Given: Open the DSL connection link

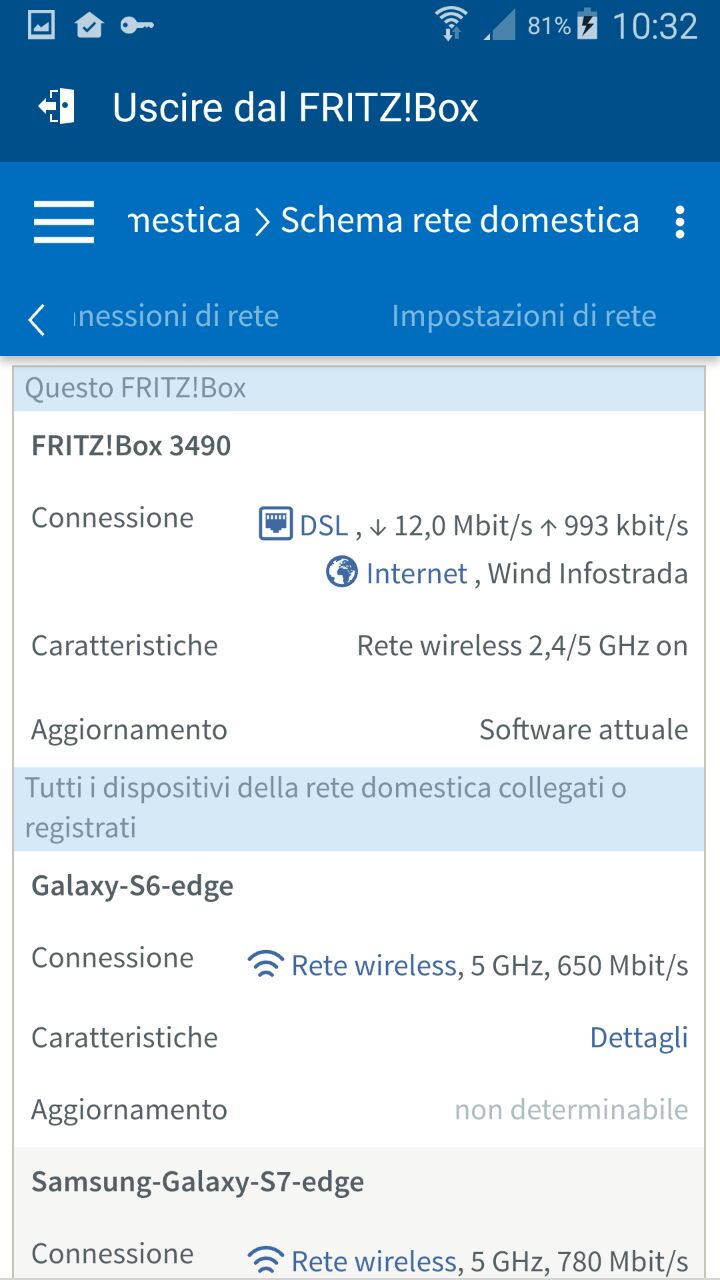Looking at the screenshot, I should [324, 525].
